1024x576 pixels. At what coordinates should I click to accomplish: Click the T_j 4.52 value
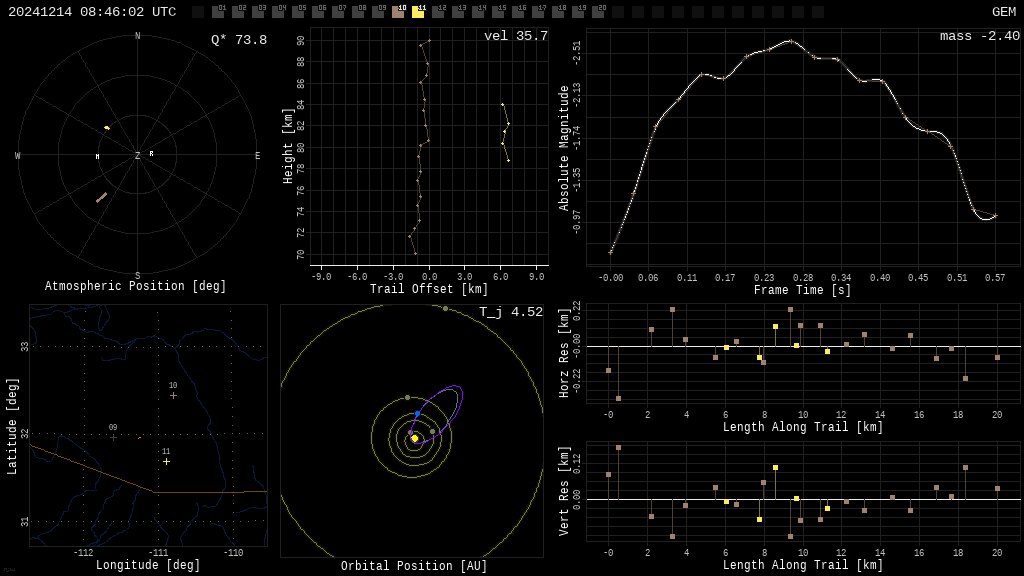(x=511, y=312)
